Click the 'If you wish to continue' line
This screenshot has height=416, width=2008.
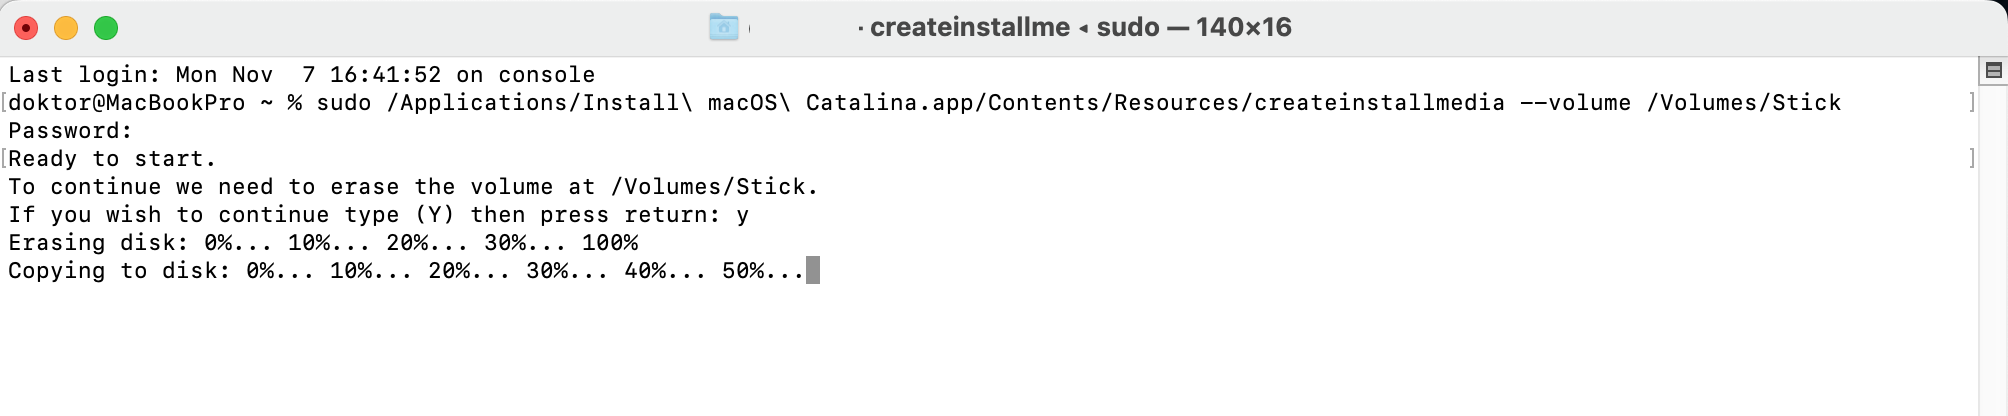click(378, 214)
